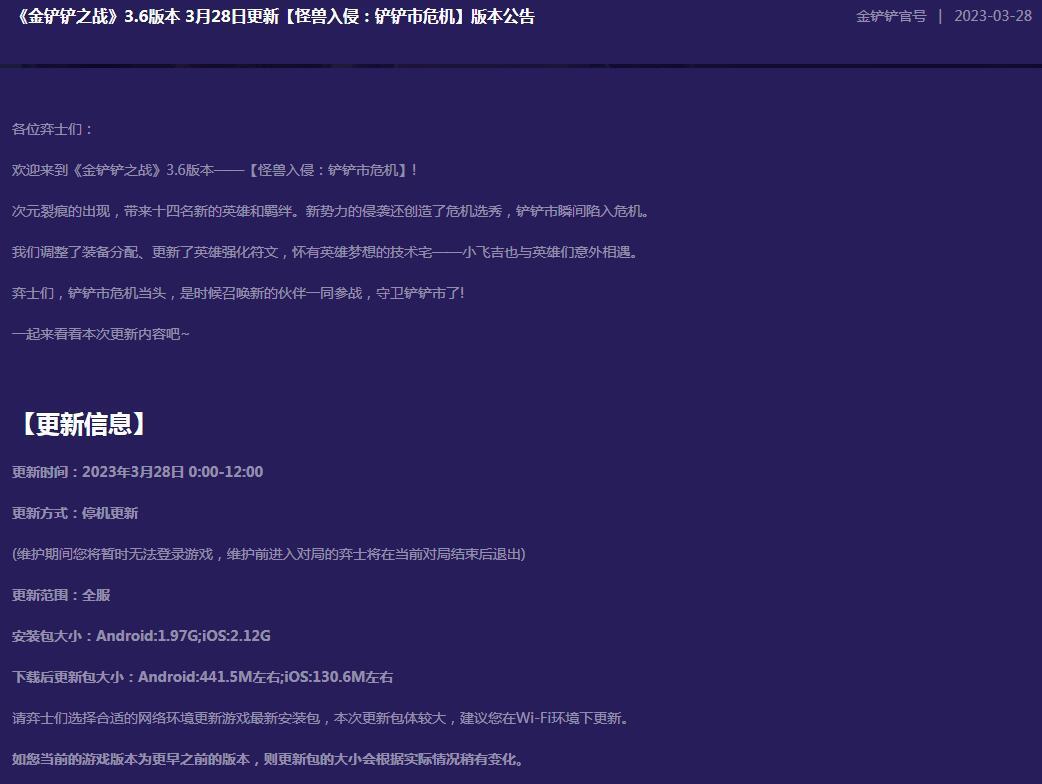The image size is (1042, 784).
Task: Click the note about earlier game versions
Action: click(x=265, y=758)
